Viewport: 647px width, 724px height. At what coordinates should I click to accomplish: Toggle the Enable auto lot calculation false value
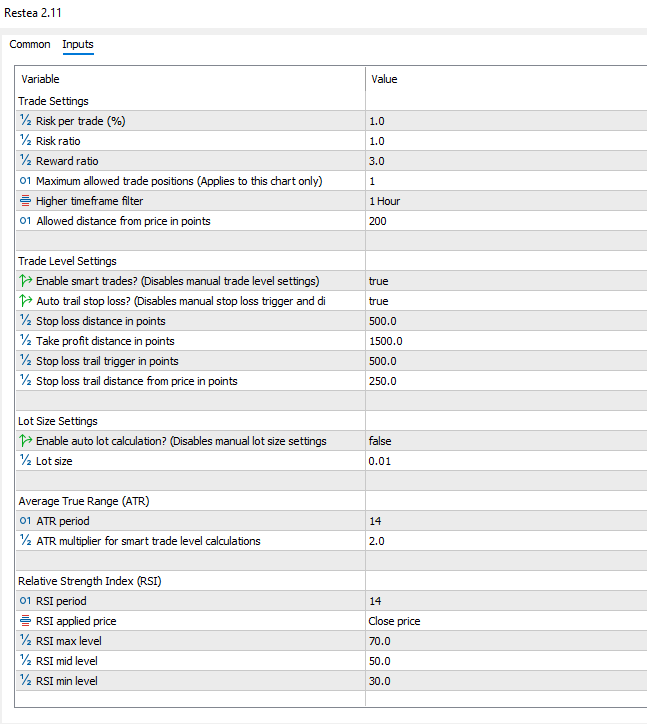(x=380, y=441)
